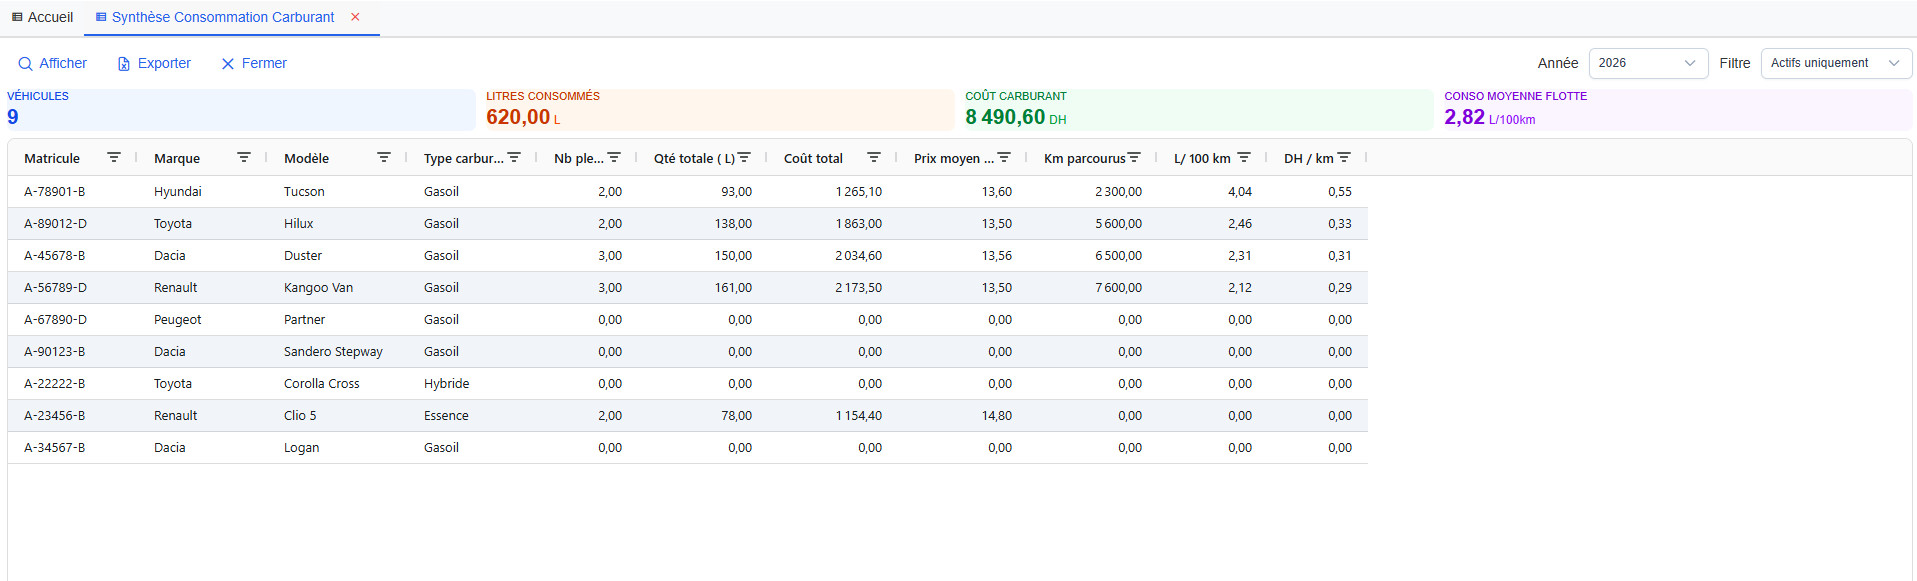Click the Fermer button

click(x=254, y=63)
